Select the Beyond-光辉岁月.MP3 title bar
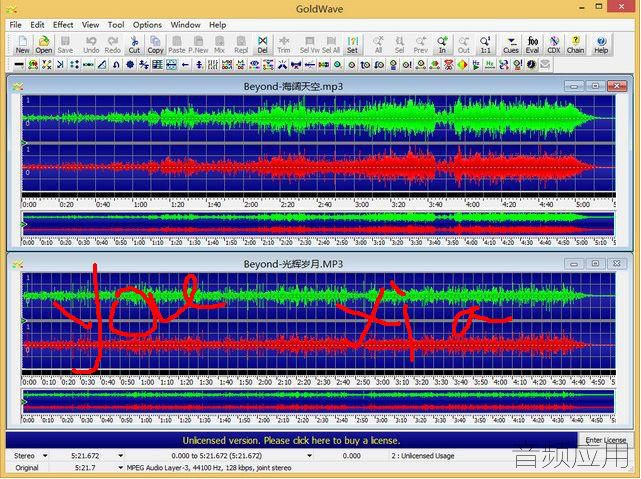 click(x=293, y=264)
